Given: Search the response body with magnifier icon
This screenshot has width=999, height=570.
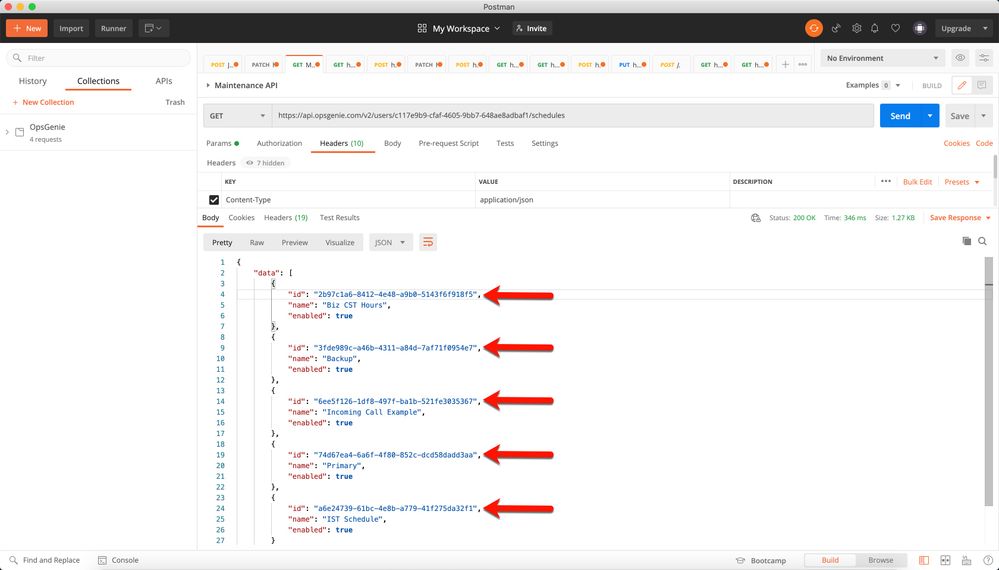Looking at the screenshot, I should point(982,241).
